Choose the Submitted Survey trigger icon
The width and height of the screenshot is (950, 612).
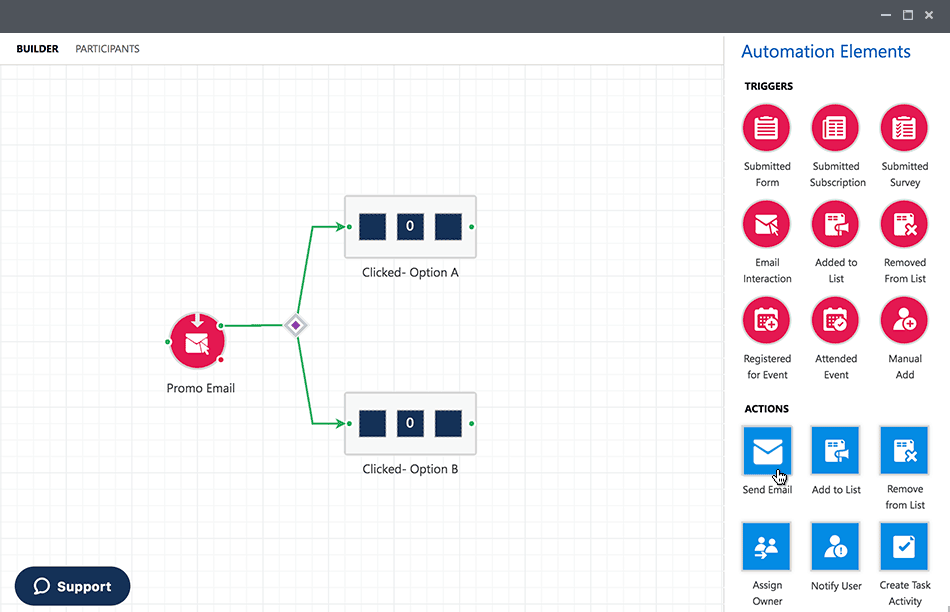(904, 129)
